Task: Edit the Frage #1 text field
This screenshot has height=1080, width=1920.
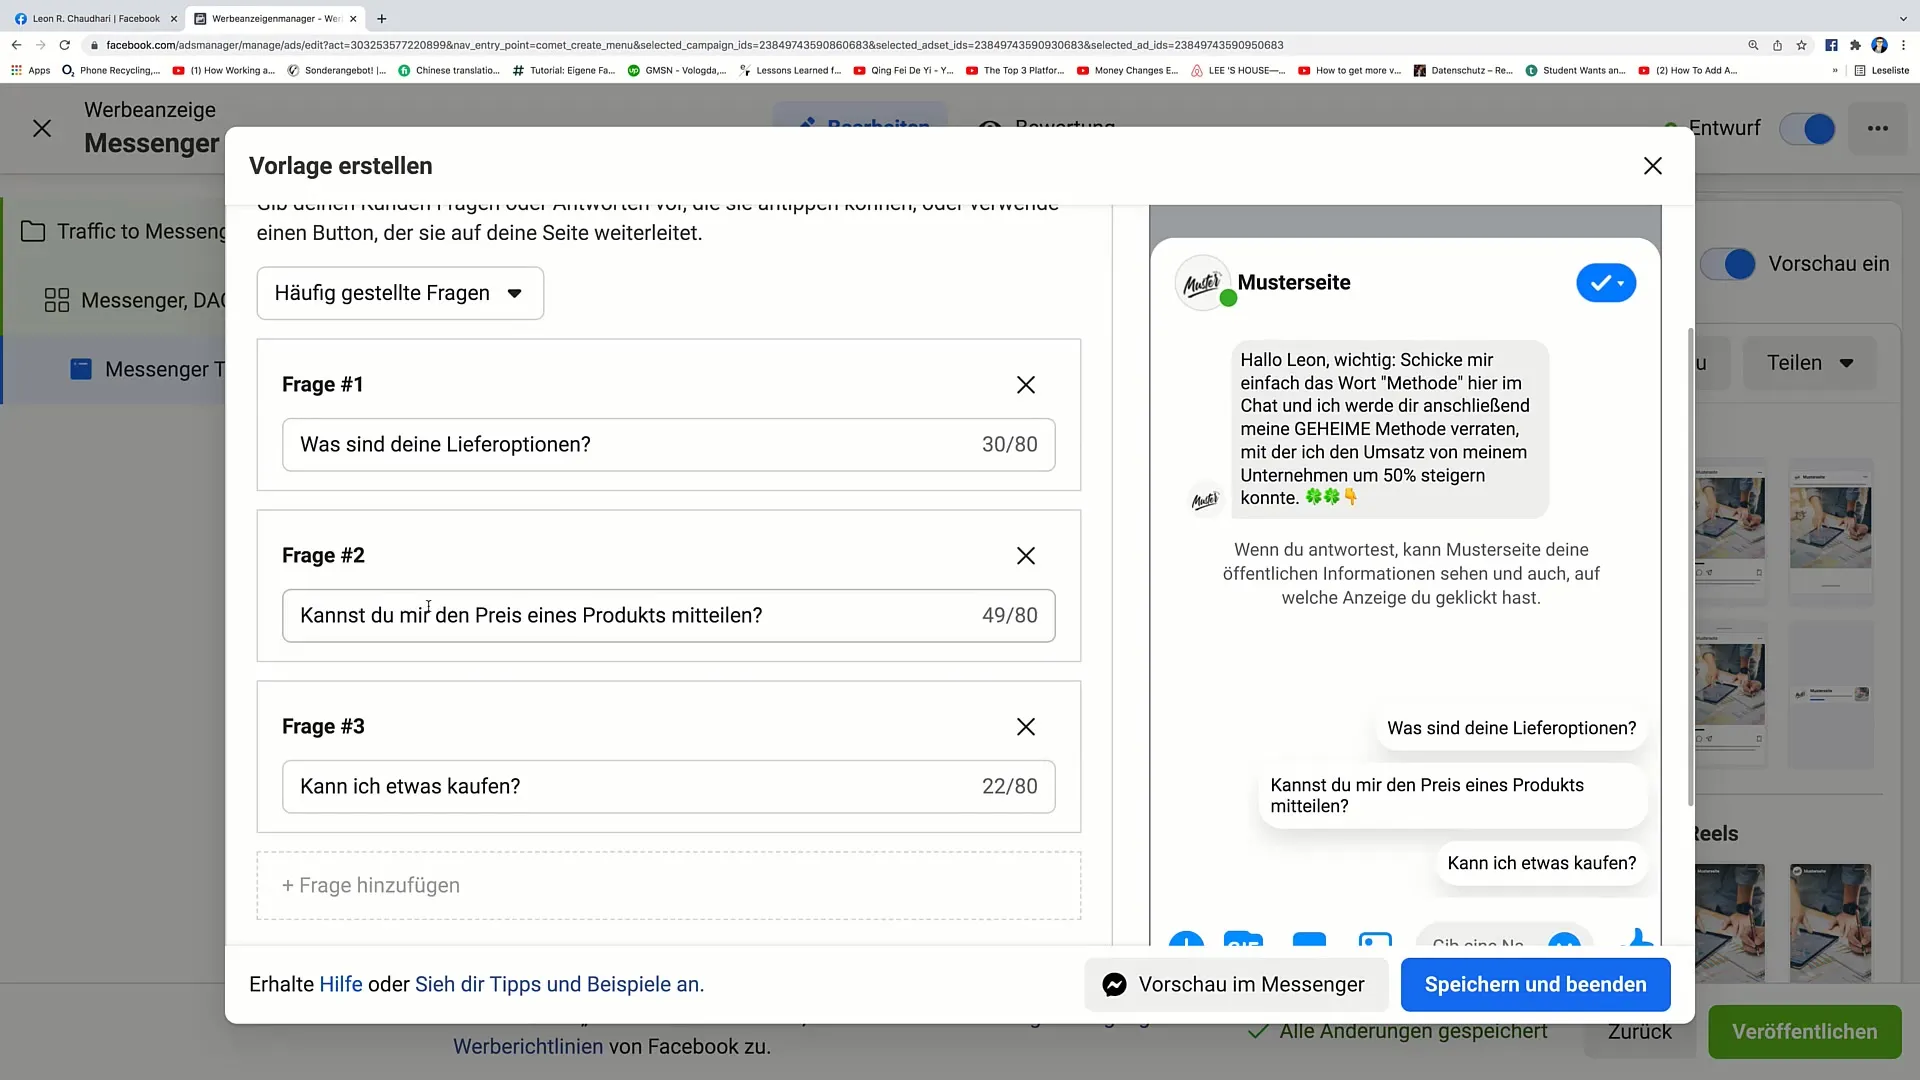Action: 668,445
